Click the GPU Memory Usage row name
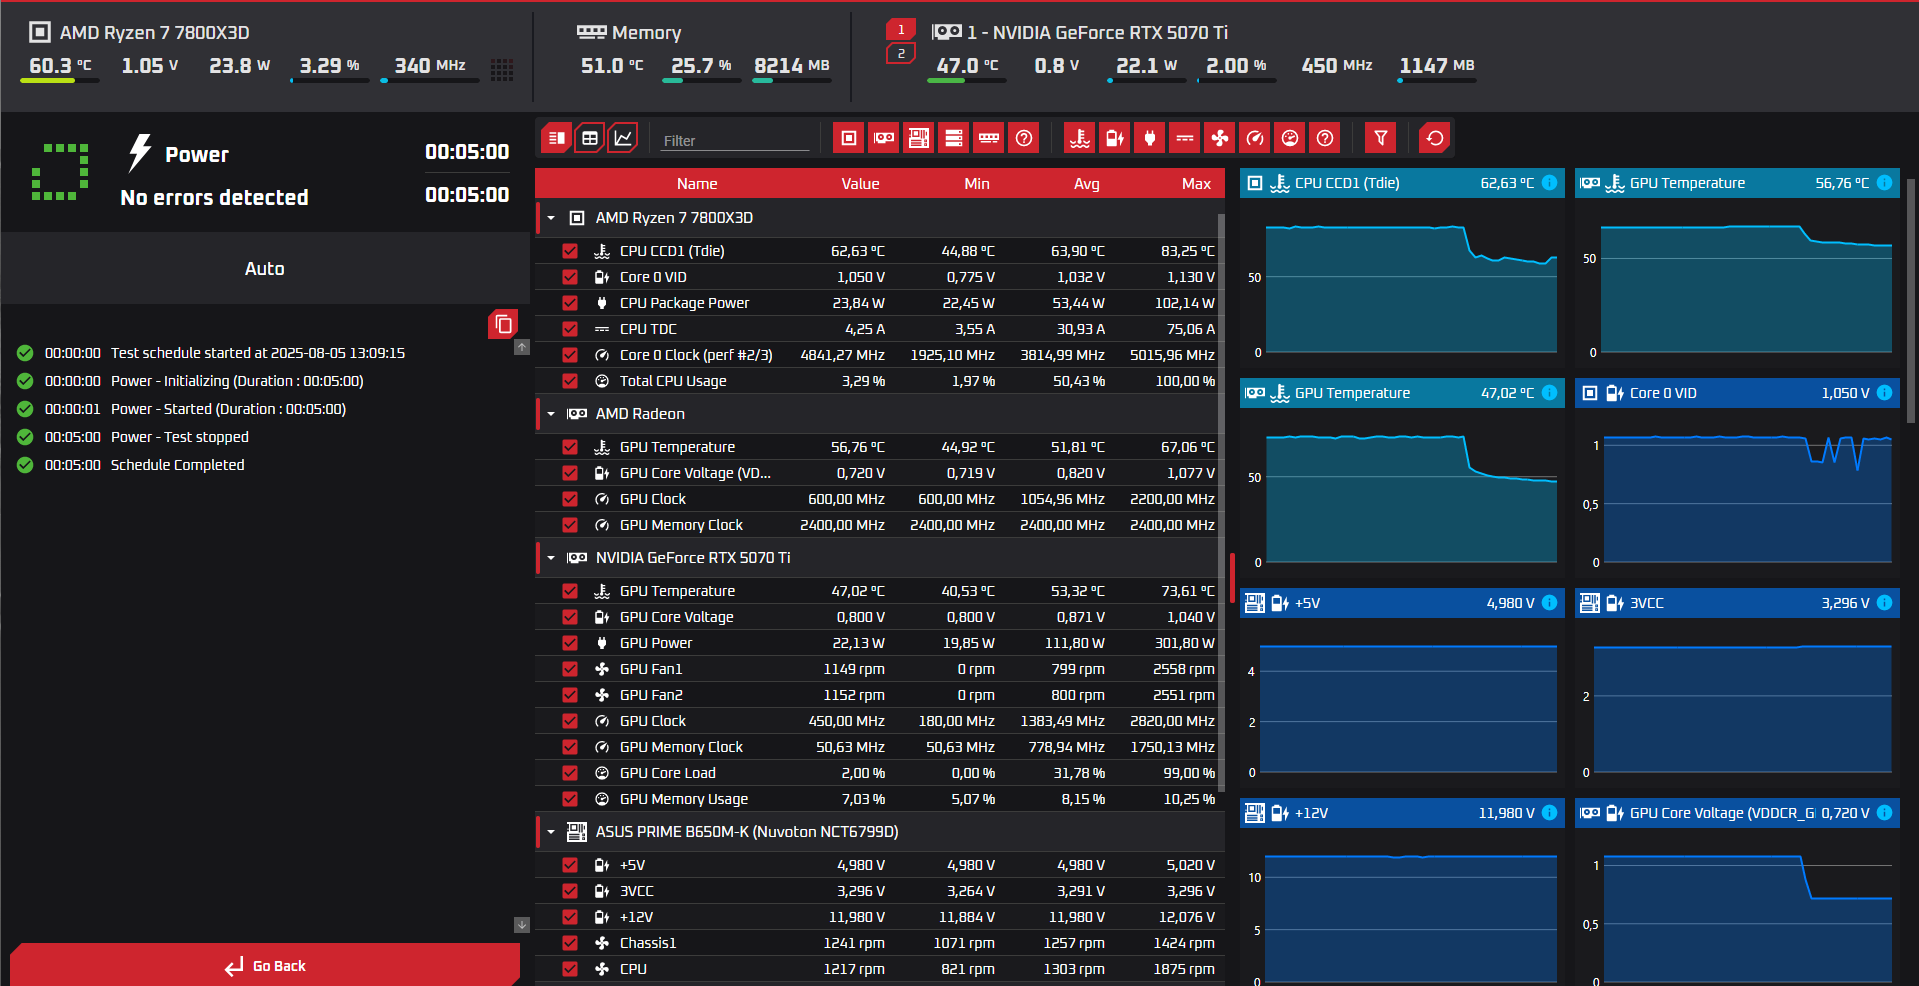This screenshot has height=986, width=1919. coord(684,799)
